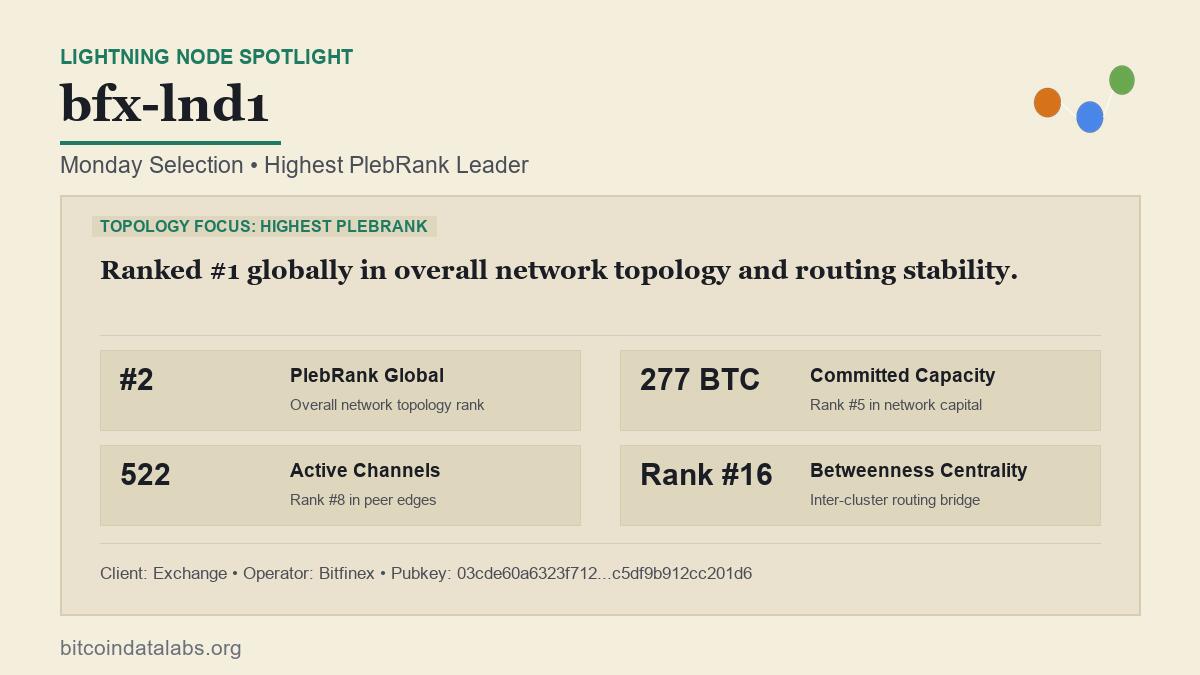Select the Betweenness Centrality label

[x=918, y=471]
